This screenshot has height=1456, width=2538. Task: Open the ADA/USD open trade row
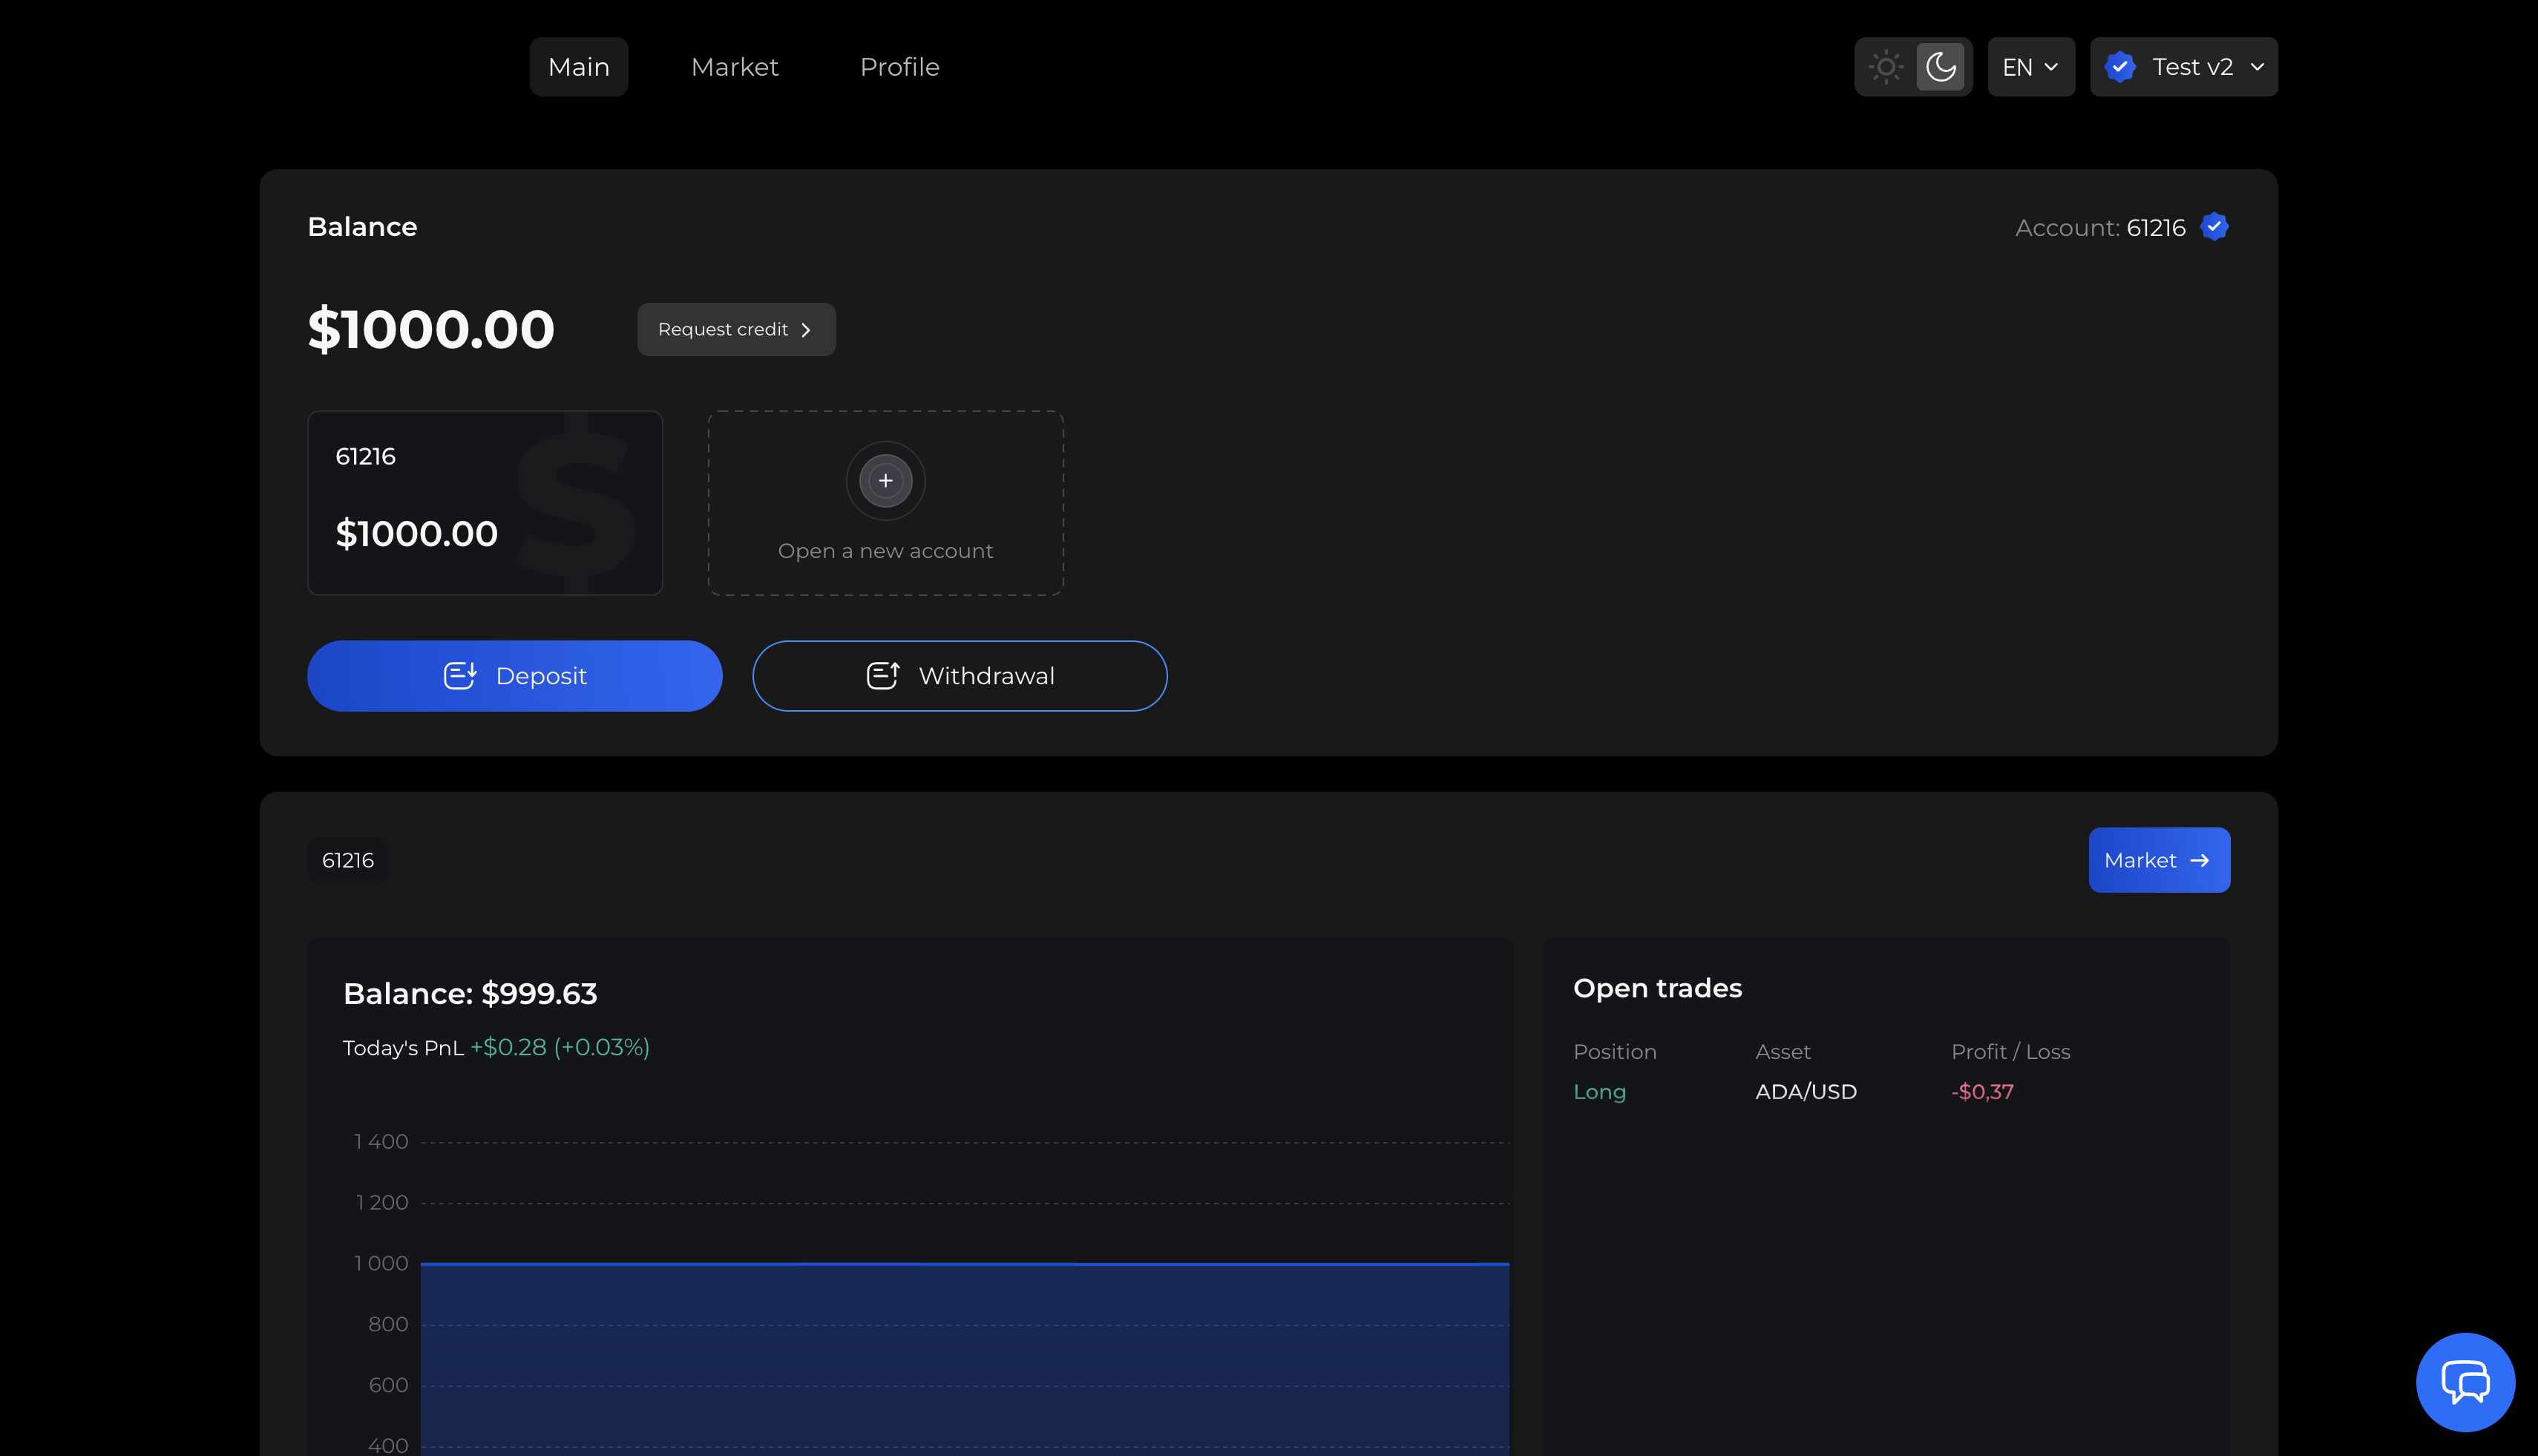[1805, 1092]
